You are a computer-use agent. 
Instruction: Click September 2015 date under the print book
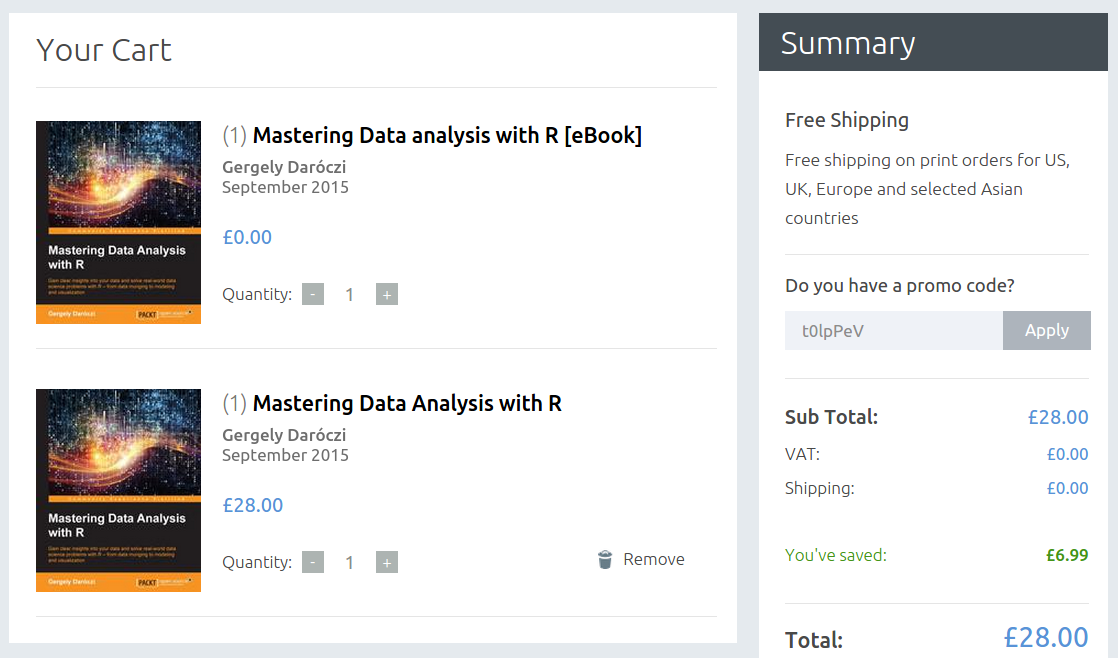[x=285, y=456]
